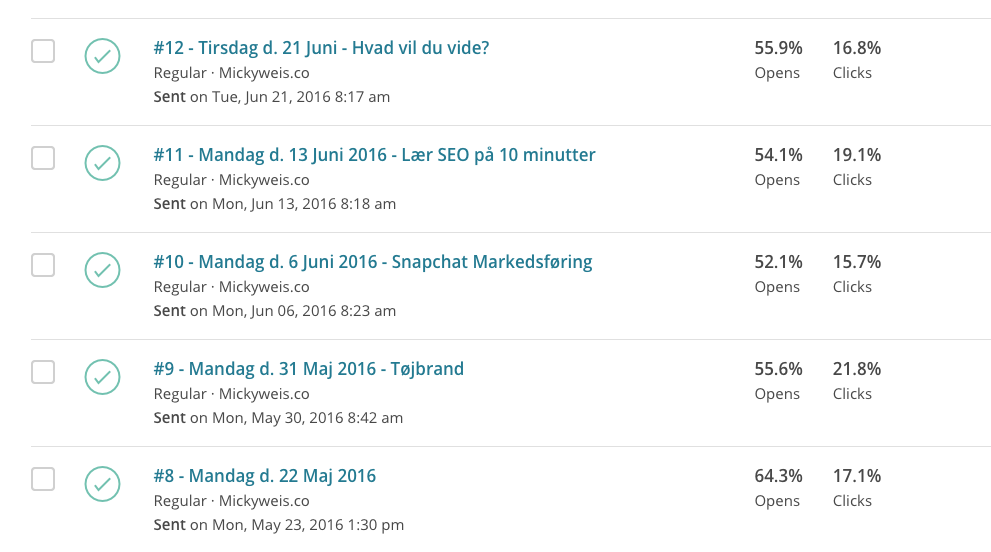Screen dimensions: 991x552
Task: Click the 21.8% Clicks stat for #9
Action: click(x=856, y=380)
